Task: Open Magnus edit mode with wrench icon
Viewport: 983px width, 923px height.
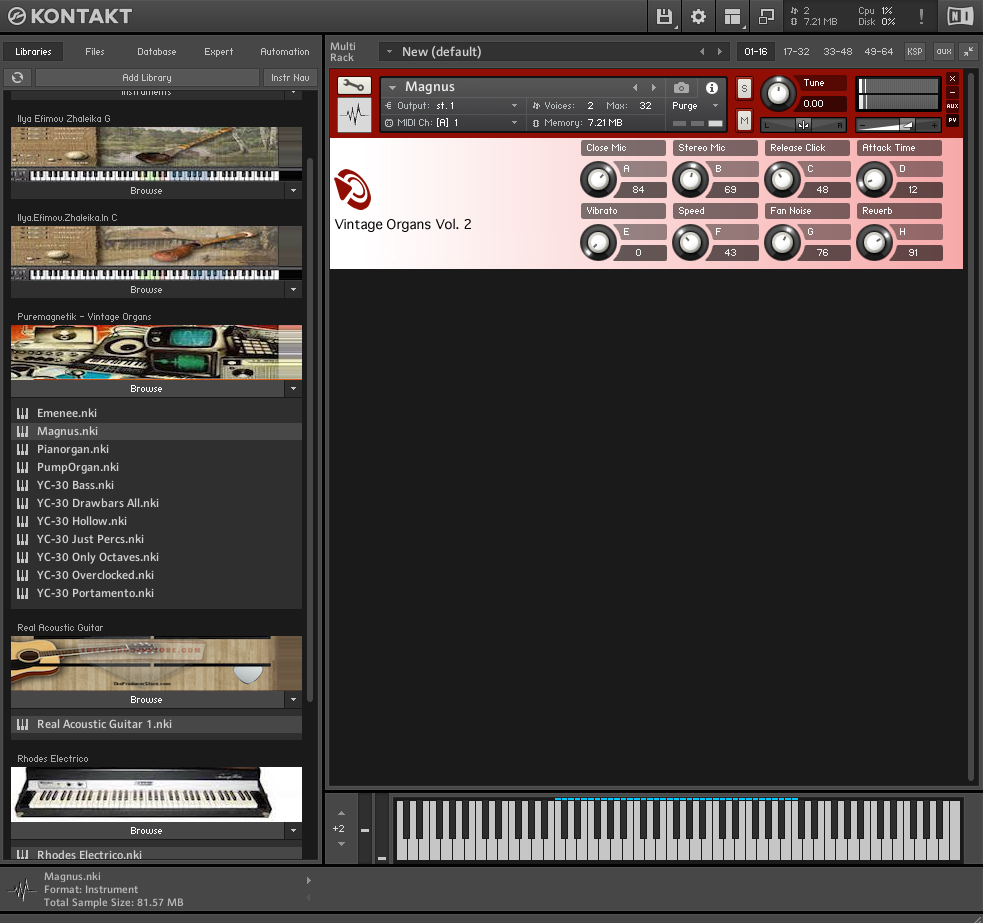Action: point(354,85)
